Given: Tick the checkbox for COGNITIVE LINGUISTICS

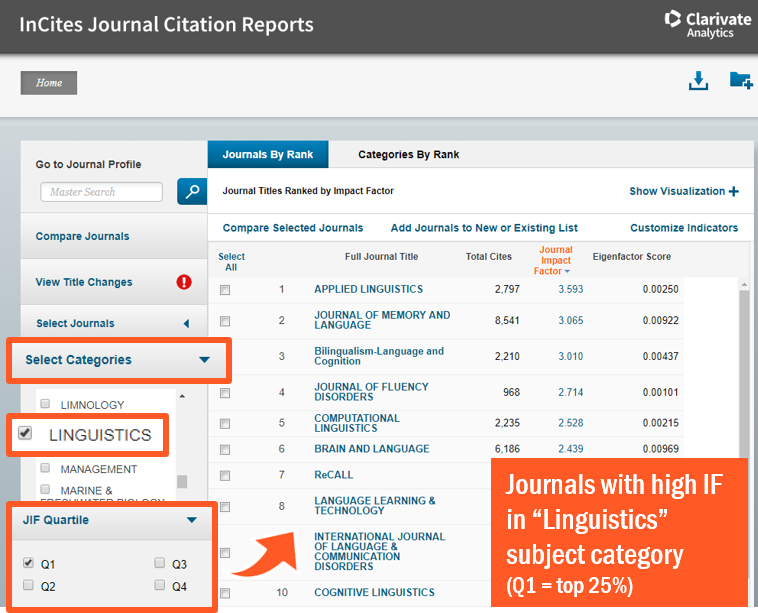Looking at the screenshot, I should pos(225,593).
